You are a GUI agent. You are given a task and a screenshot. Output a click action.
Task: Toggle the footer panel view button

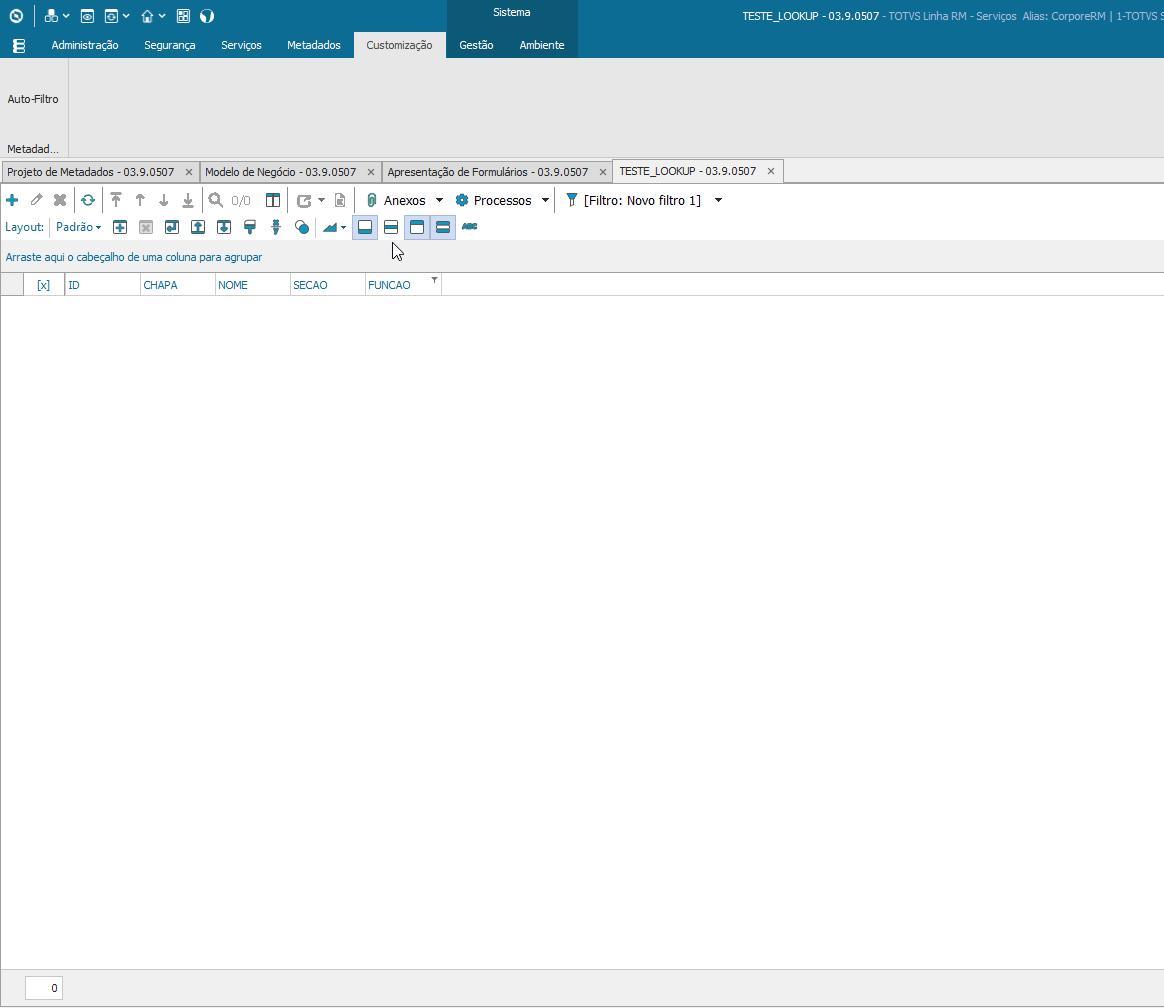[x=365, y=227]
